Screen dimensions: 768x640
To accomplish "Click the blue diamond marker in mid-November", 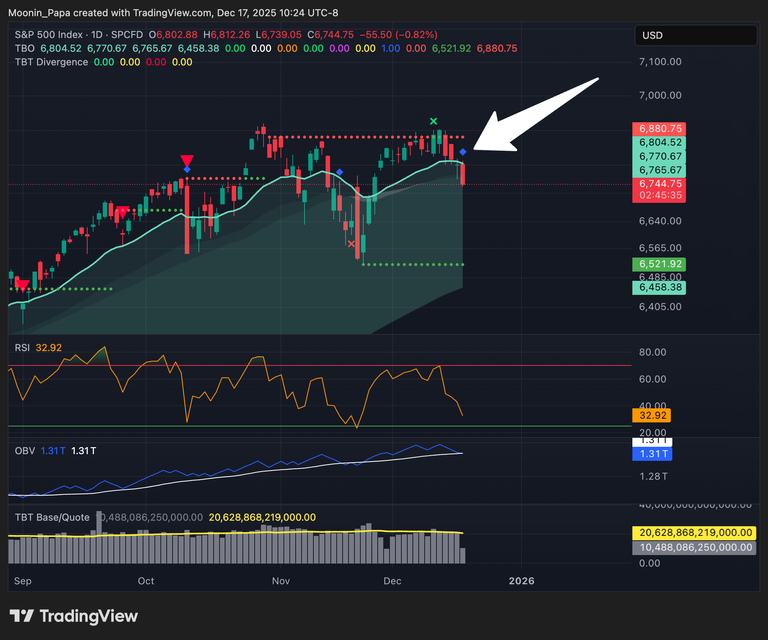I will coord(340,173).
